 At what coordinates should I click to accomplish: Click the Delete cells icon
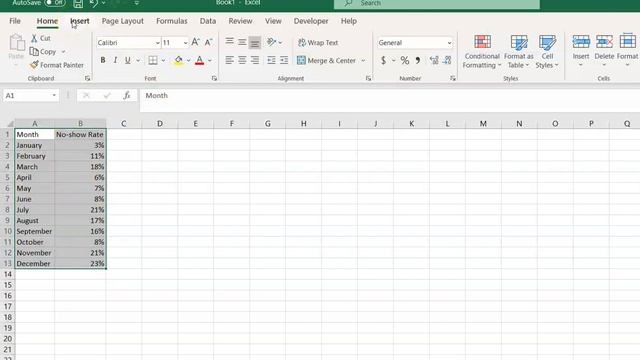604,42
